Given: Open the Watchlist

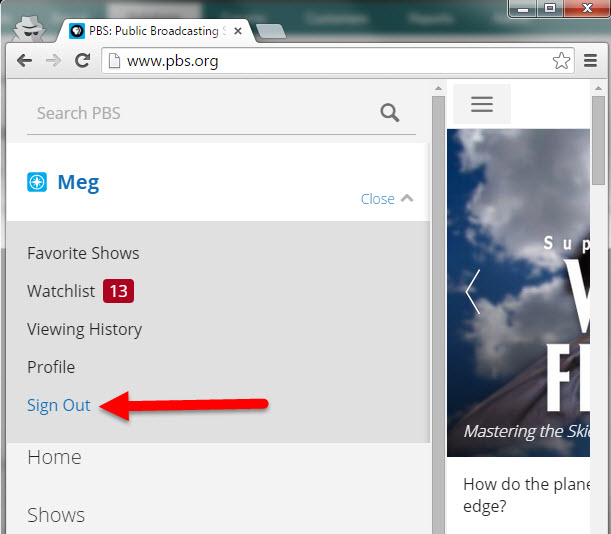Looking at the screenshot, I should [x=61, y=291].
